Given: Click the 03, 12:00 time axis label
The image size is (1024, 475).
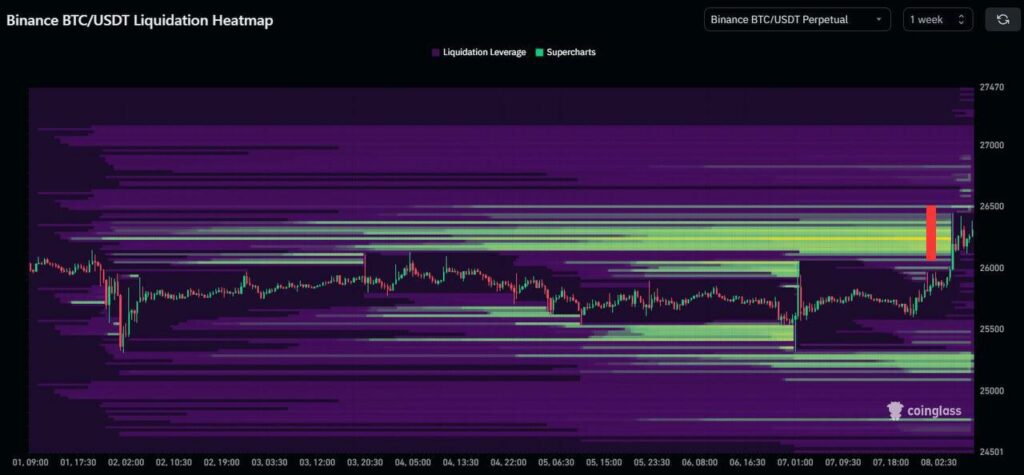Looking at the screenshot, I should click(x=317, y=463).
